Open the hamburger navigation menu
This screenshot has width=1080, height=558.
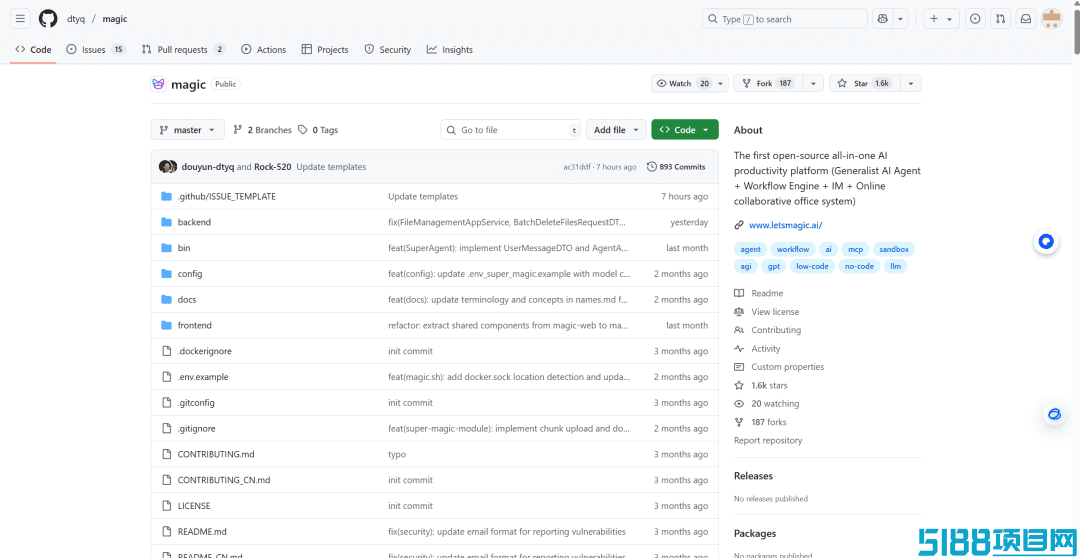tap(21, 19)
